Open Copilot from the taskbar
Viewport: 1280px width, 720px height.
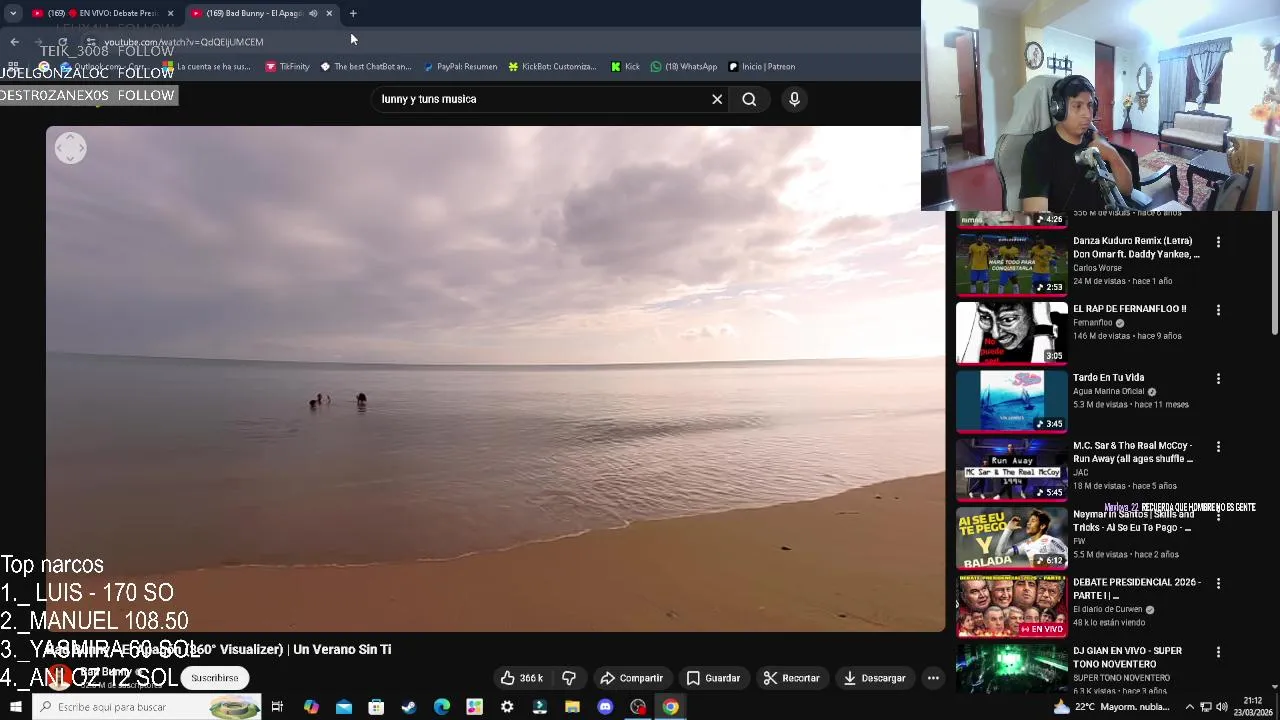pos(311,707)
